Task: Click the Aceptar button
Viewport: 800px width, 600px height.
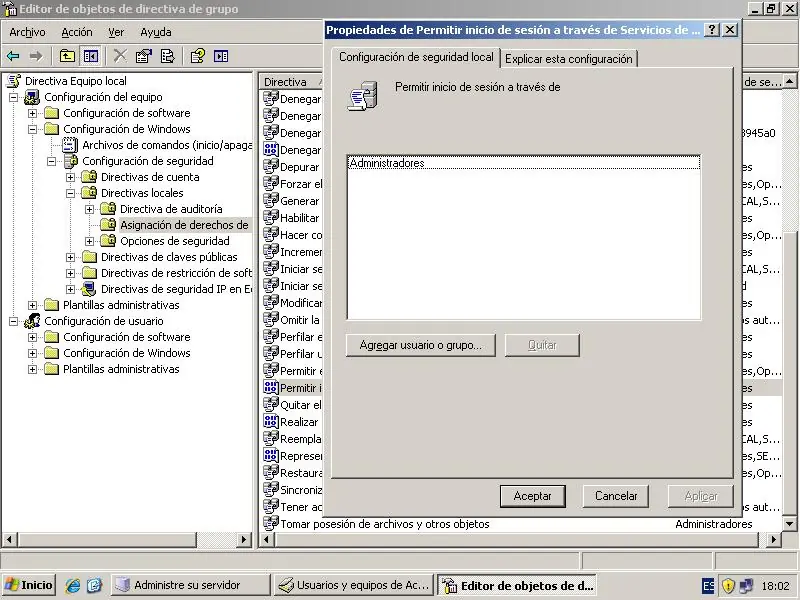Action: pyautogui.click(x=533, y=496)
